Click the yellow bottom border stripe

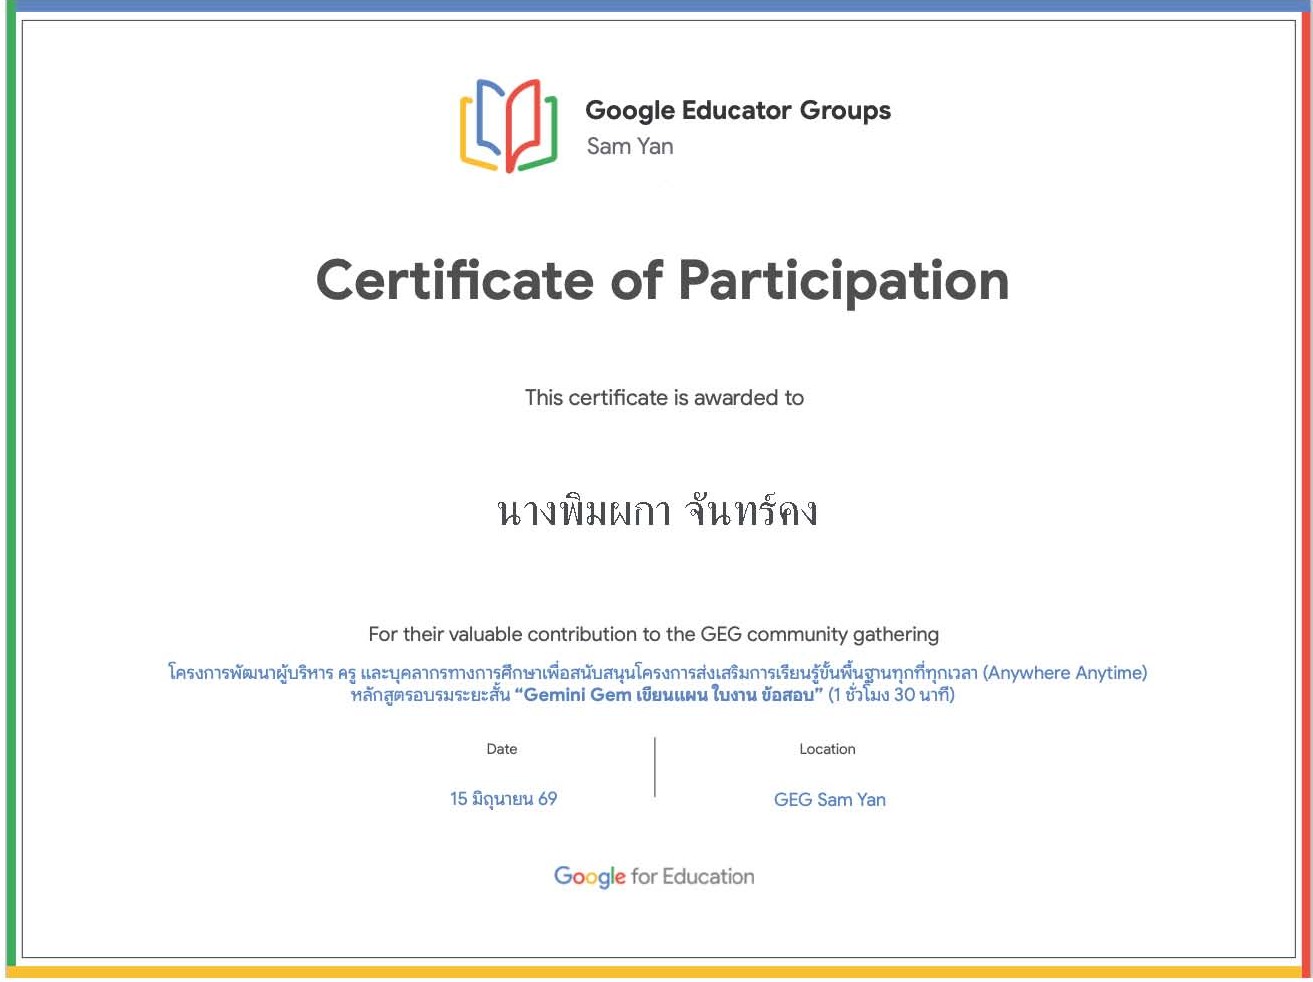(656, 971)
